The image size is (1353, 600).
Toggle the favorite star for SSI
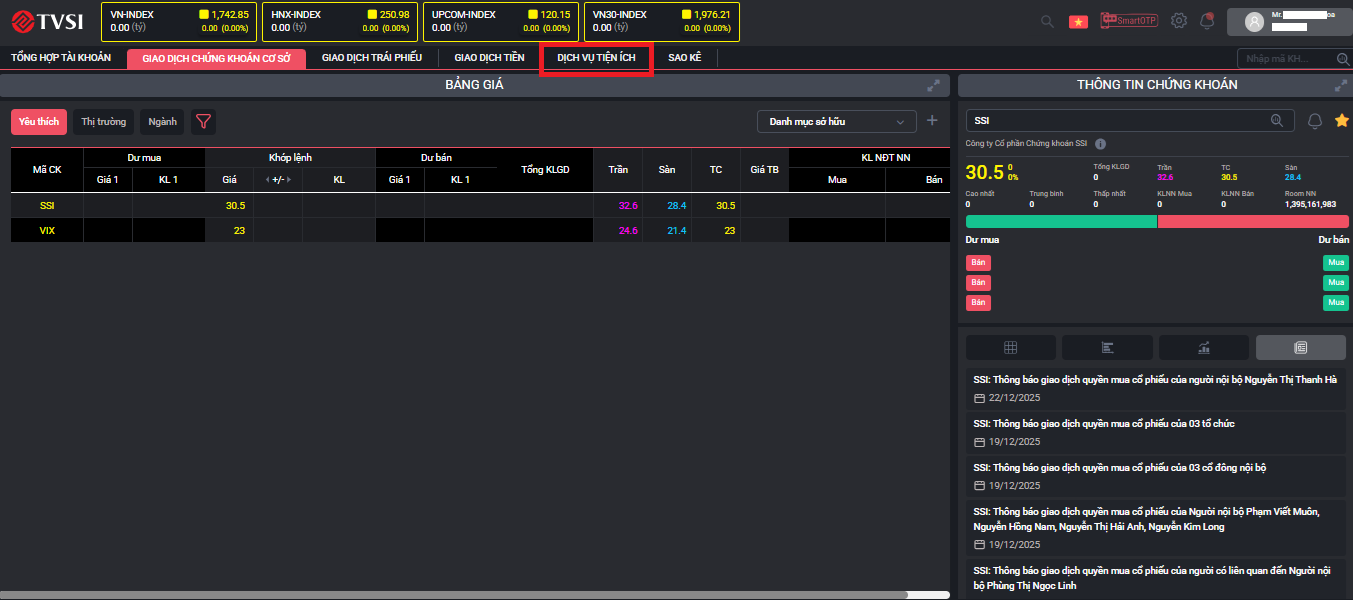(1342, 121)
